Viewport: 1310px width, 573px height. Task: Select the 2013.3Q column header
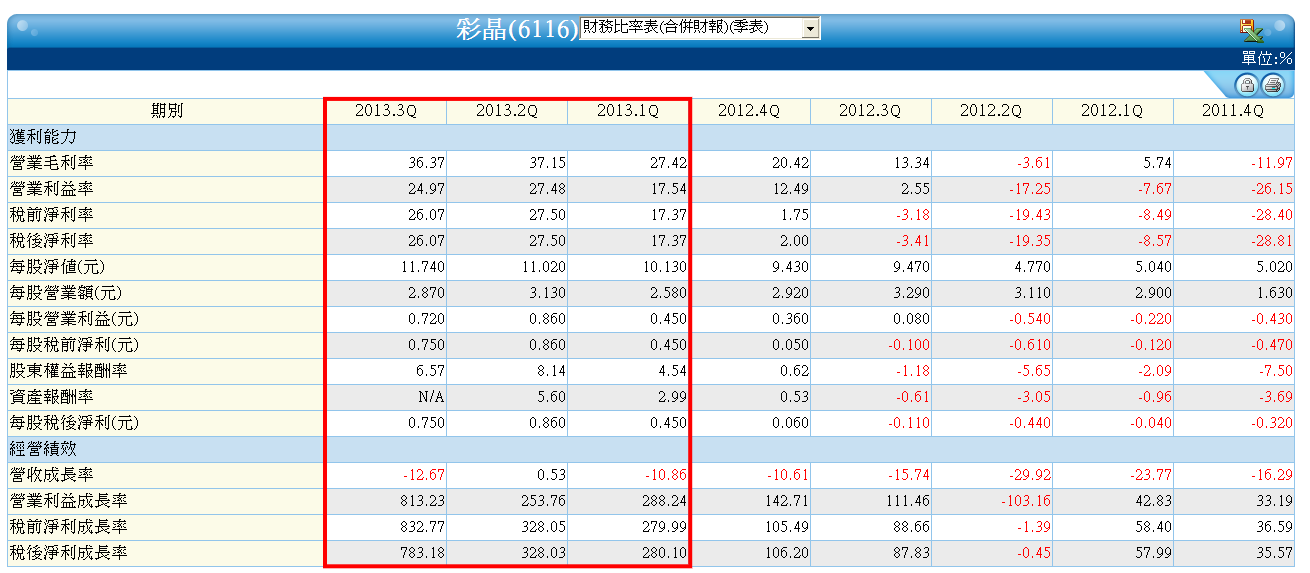pyautogui.click(x=385, y=111)
